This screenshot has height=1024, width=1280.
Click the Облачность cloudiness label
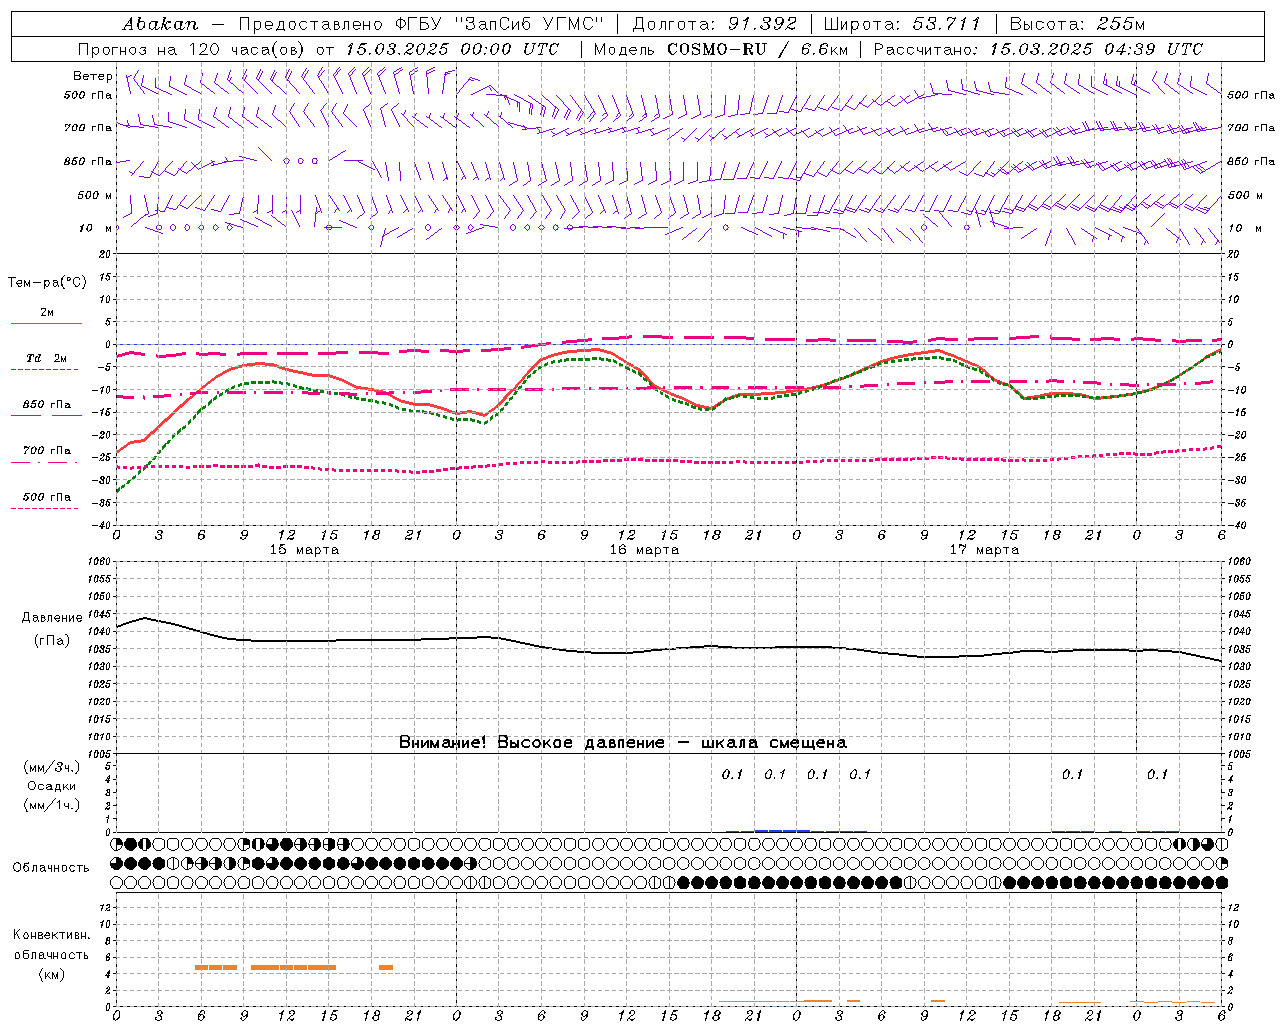[x=51, y=868]
